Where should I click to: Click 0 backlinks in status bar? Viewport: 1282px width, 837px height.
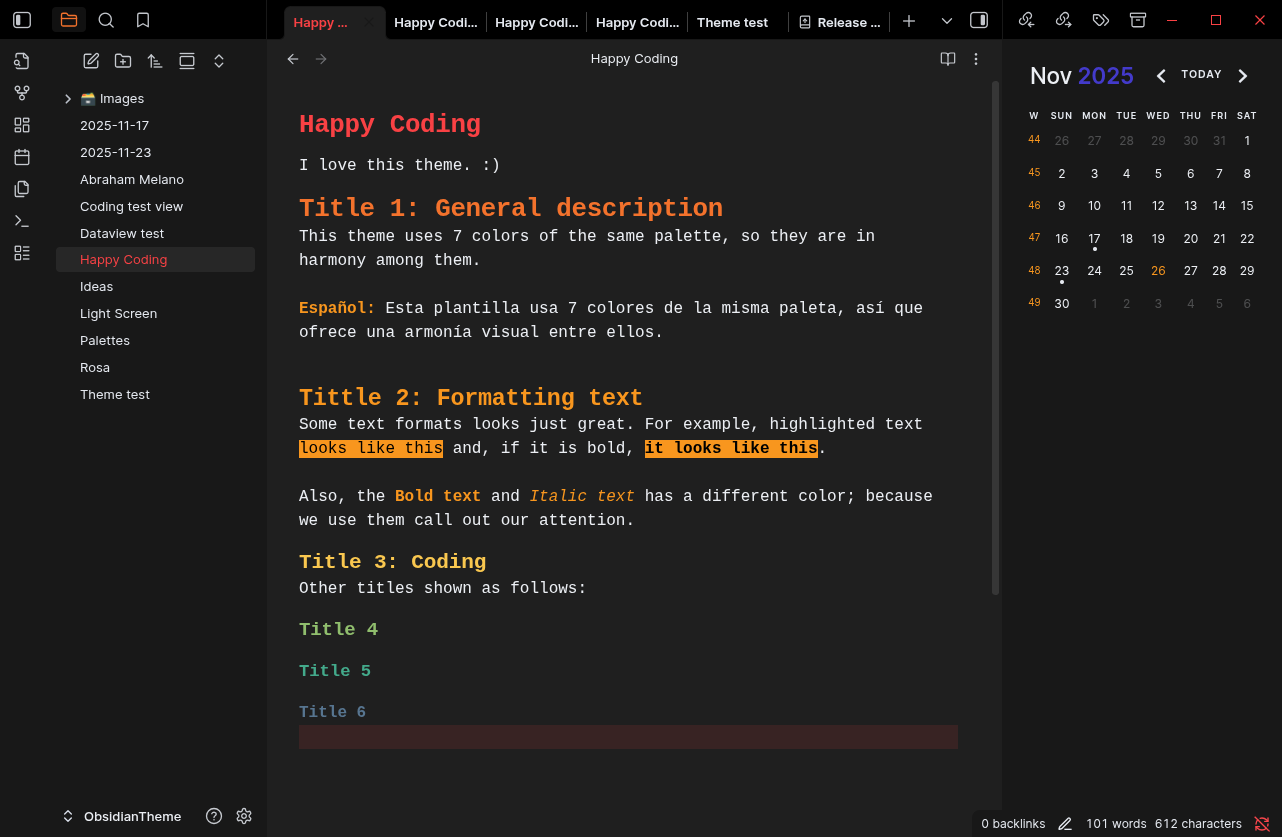coord(1013,824)
